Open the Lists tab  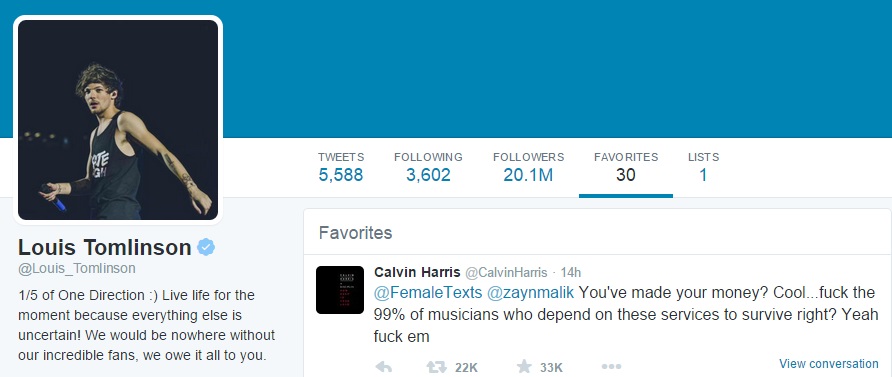click(703, 167)
